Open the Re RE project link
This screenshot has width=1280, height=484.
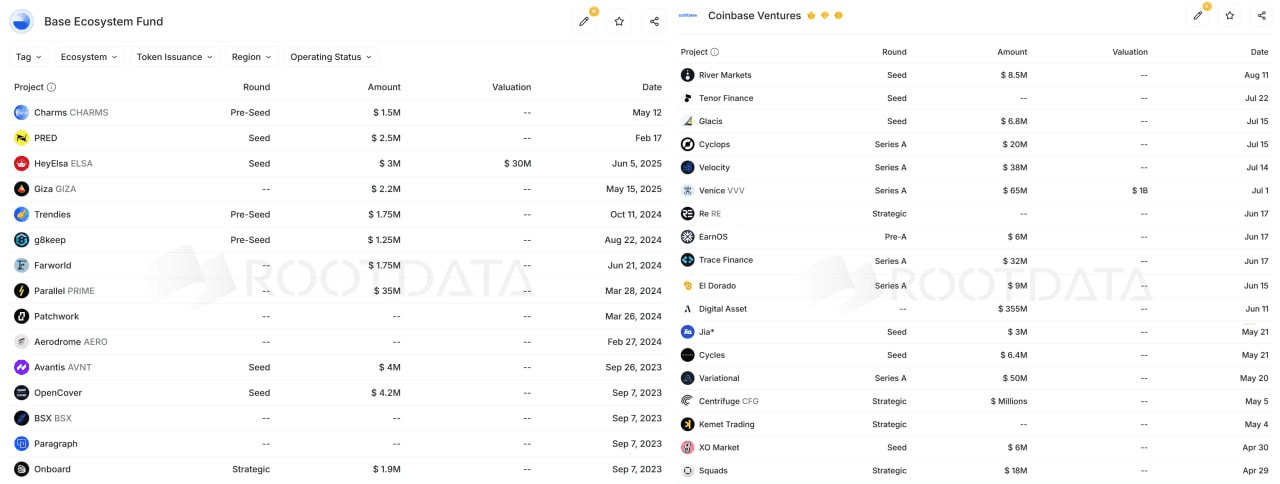[x=710, y=213]
